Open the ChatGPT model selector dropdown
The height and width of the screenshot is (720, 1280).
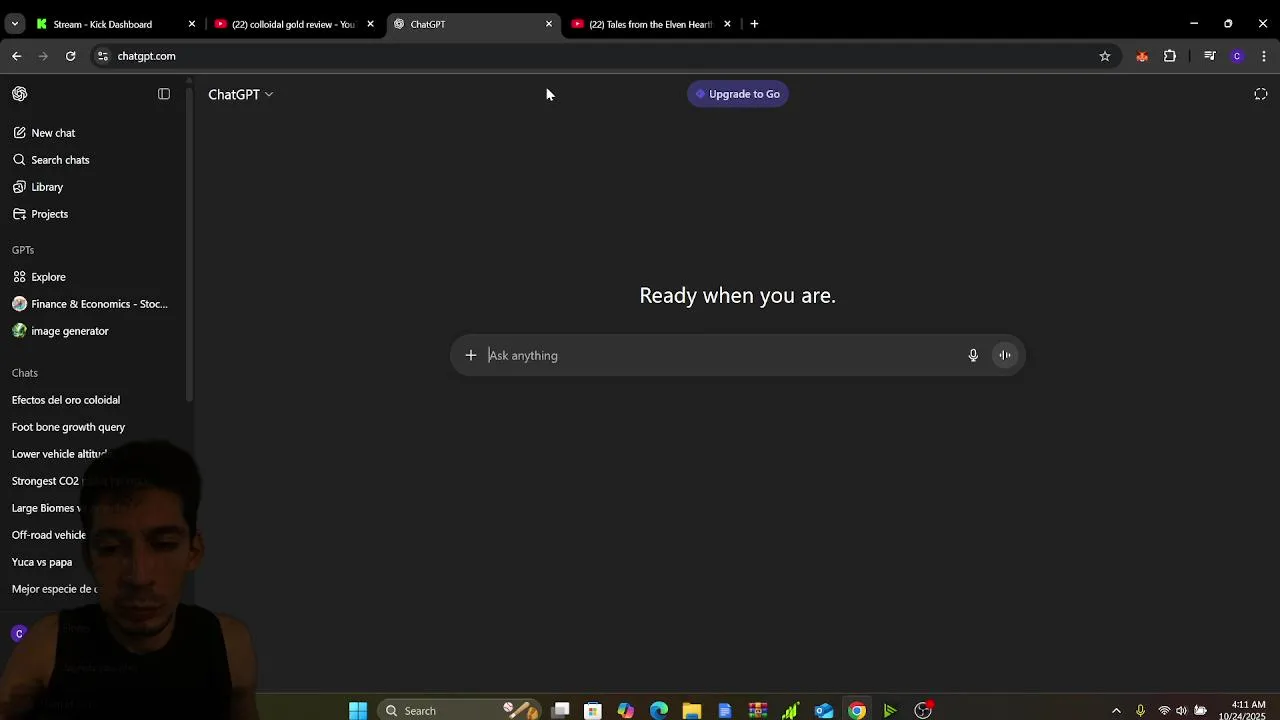tap(241, 94)
